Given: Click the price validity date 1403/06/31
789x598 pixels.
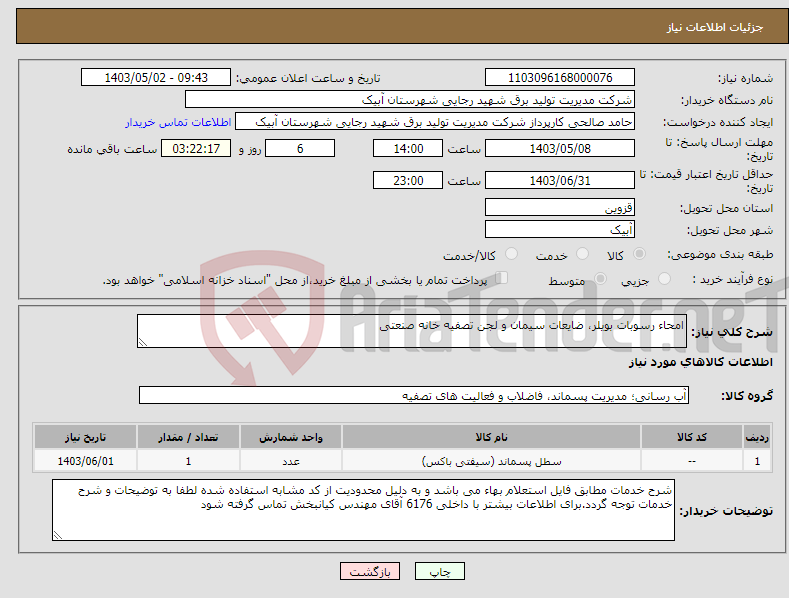Looking at the screenshot, I should tap(560, 180).
